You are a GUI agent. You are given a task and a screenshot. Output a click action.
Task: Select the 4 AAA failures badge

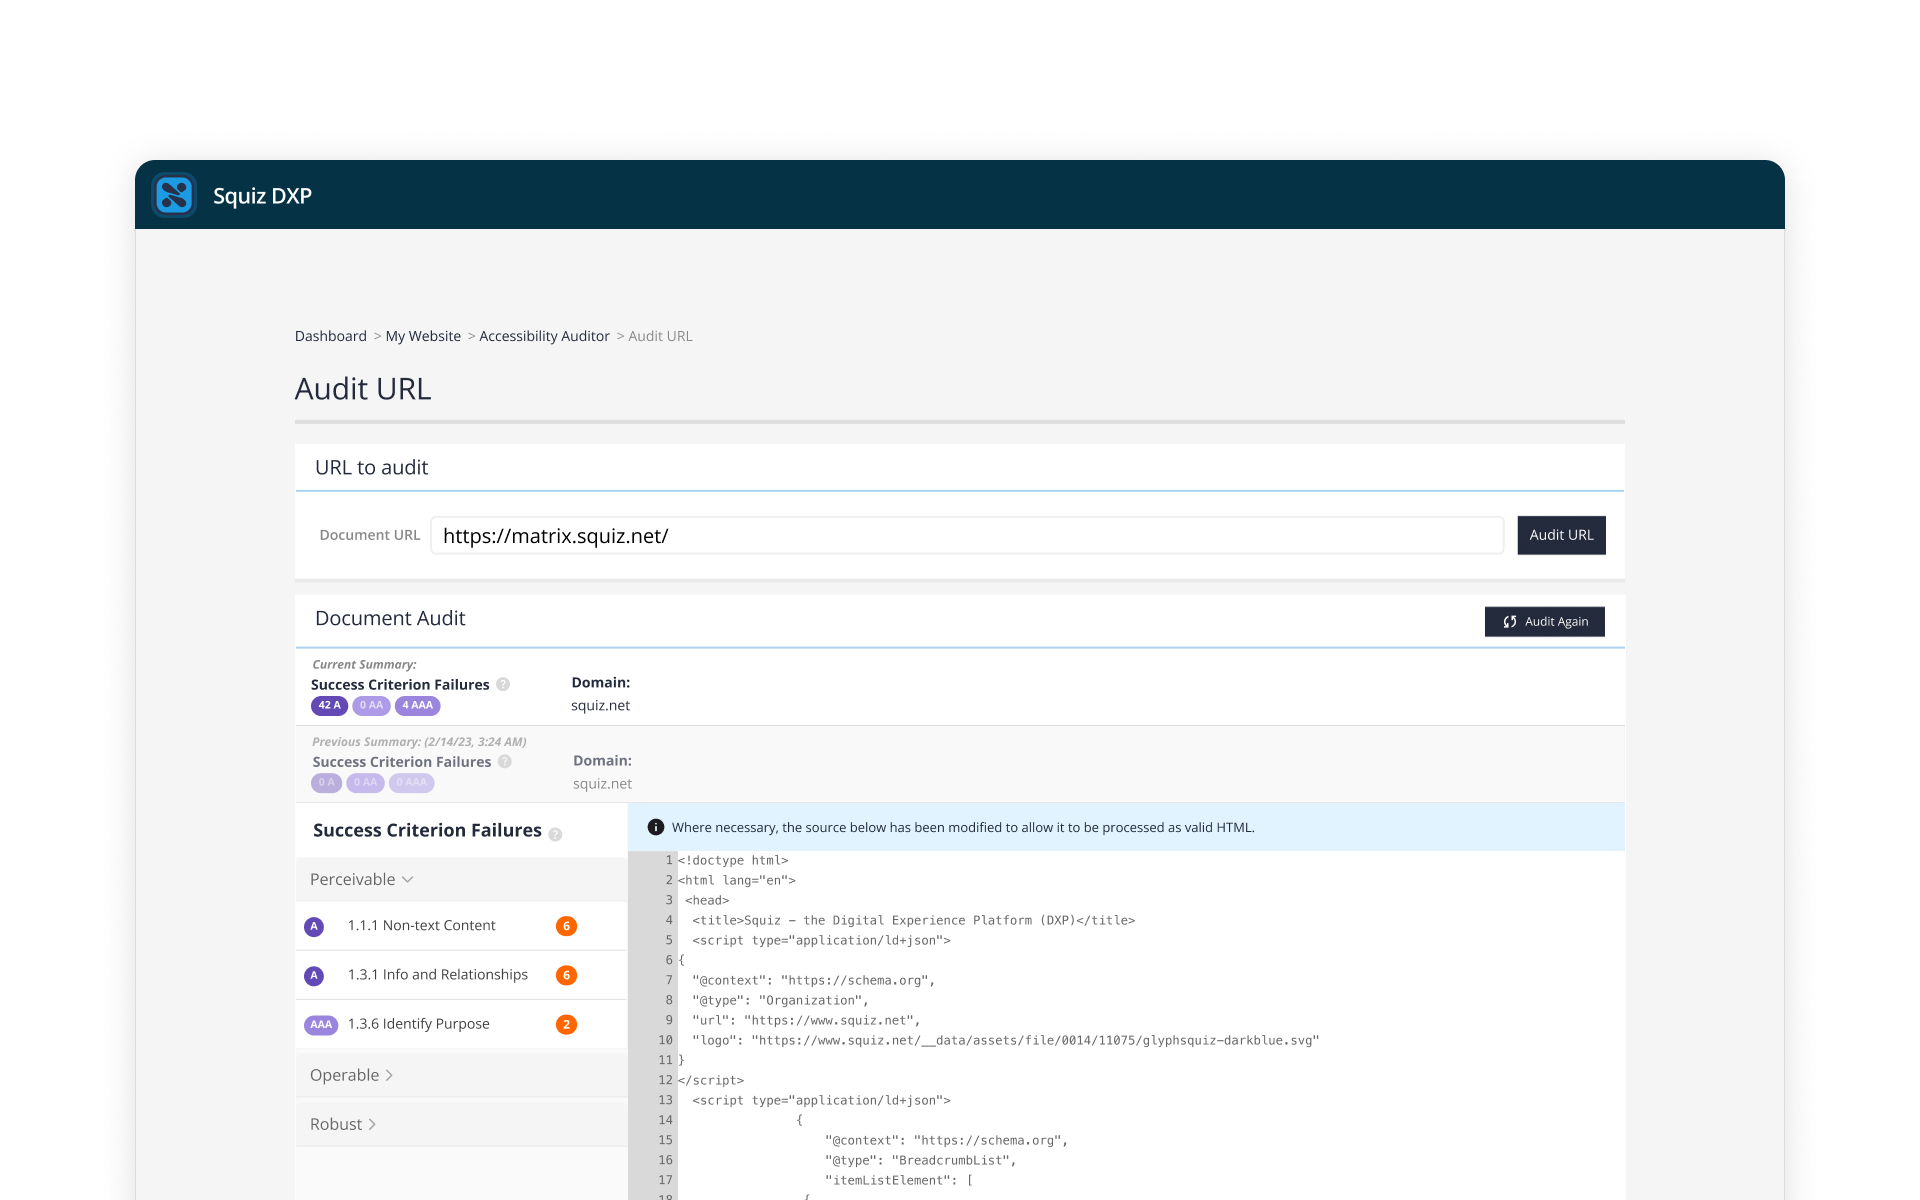[x=418, y=706]
